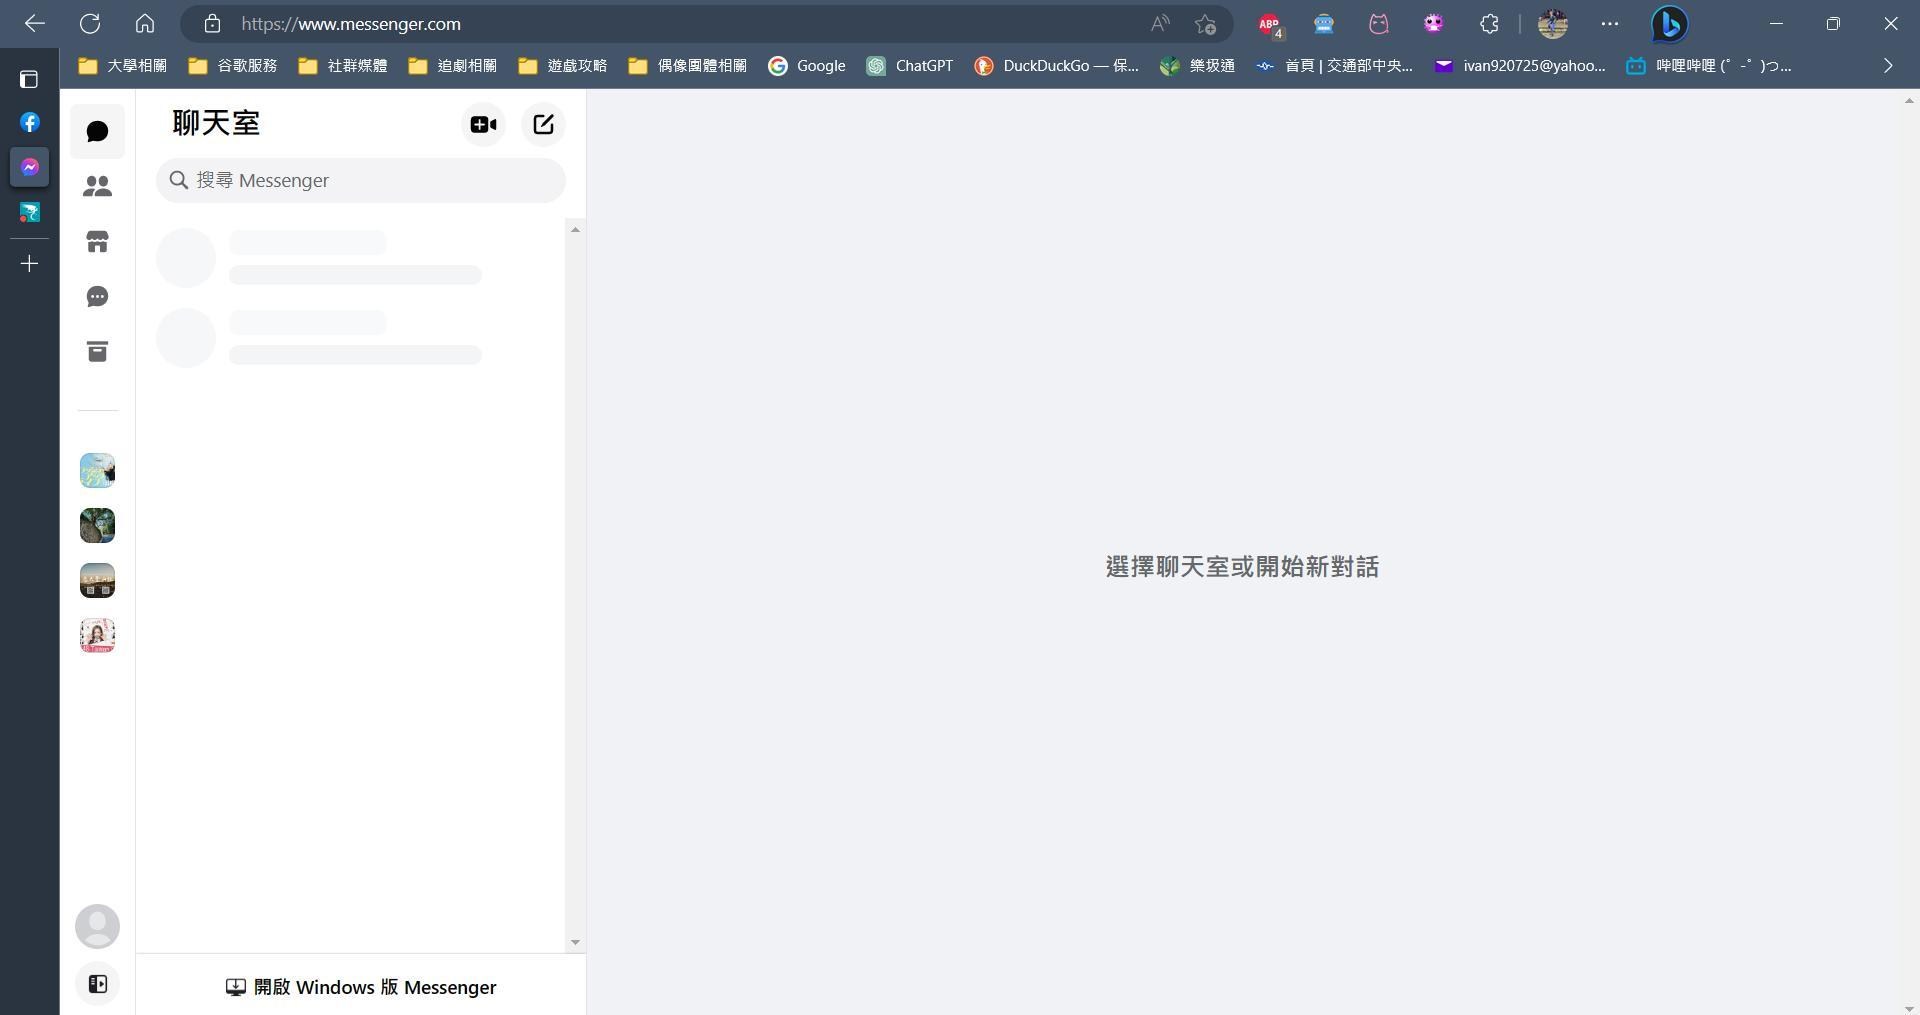The height and width of the screenshot is (1015, 1920).
Task: Open archived chats
Action: (x=97, y=351)
